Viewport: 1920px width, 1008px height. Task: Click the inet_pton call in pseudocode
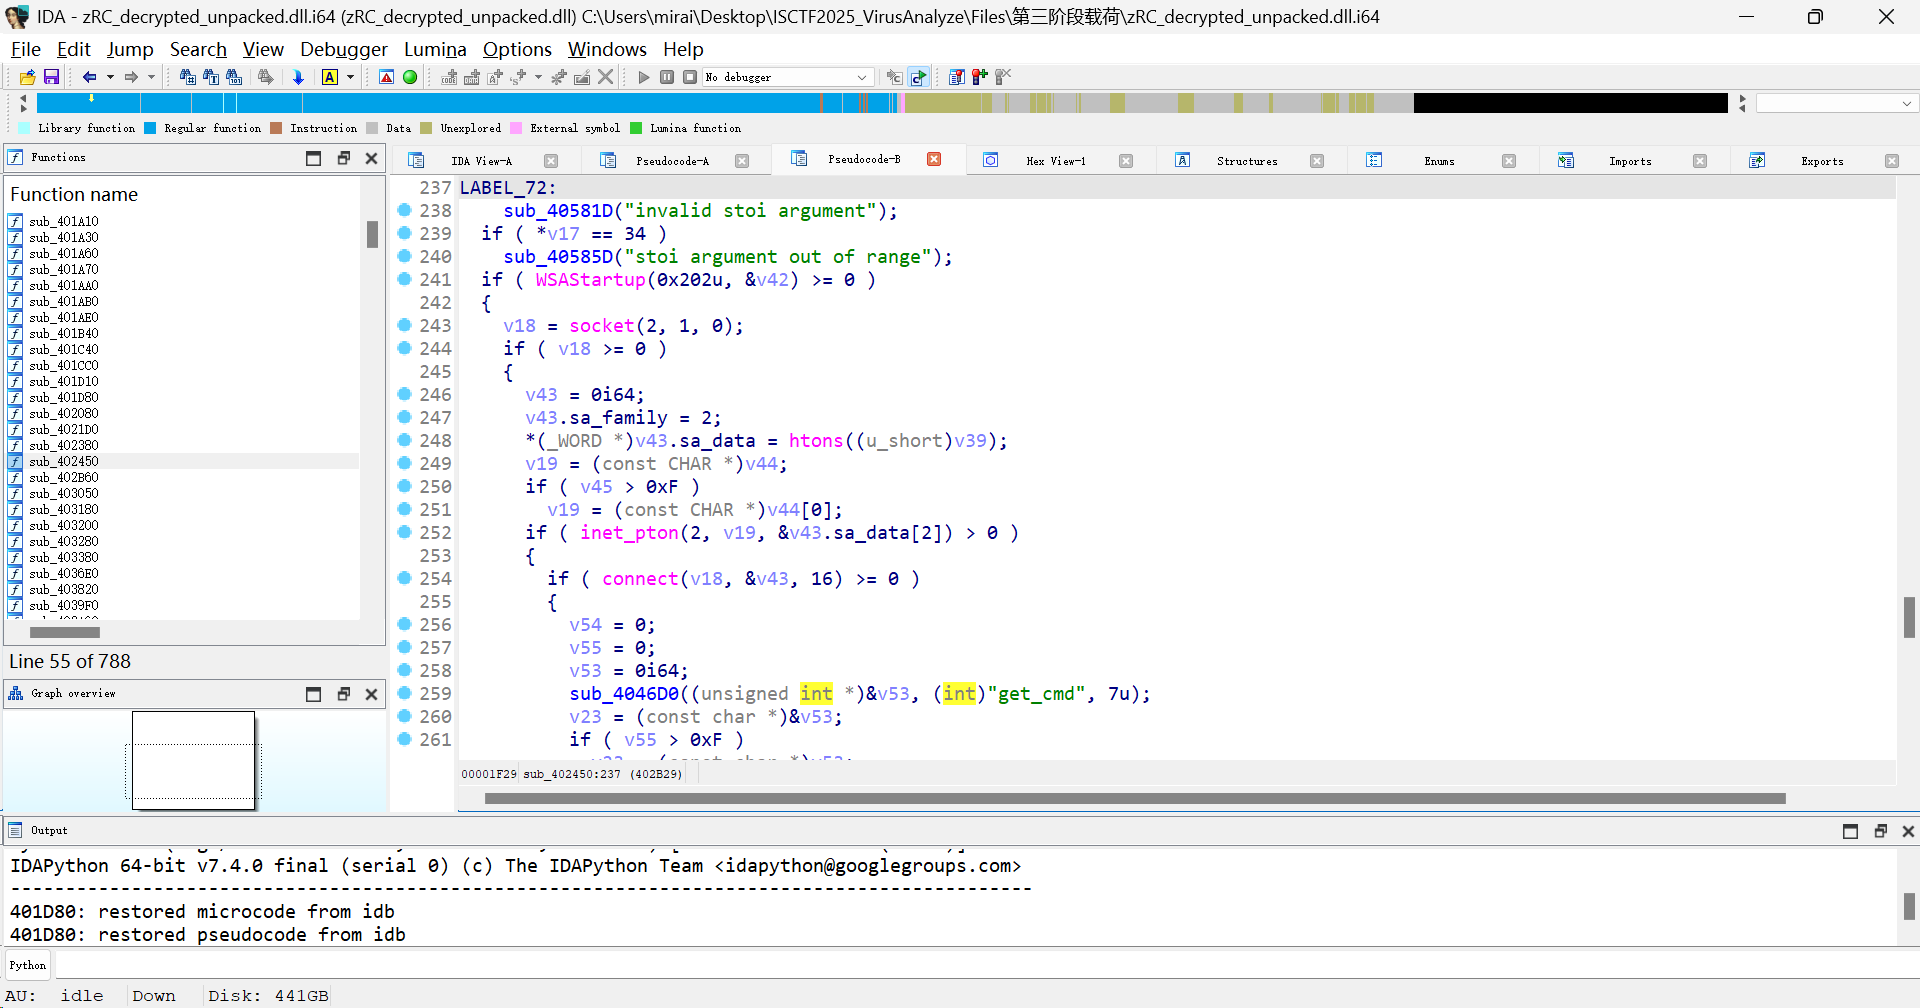click(630, 533)
